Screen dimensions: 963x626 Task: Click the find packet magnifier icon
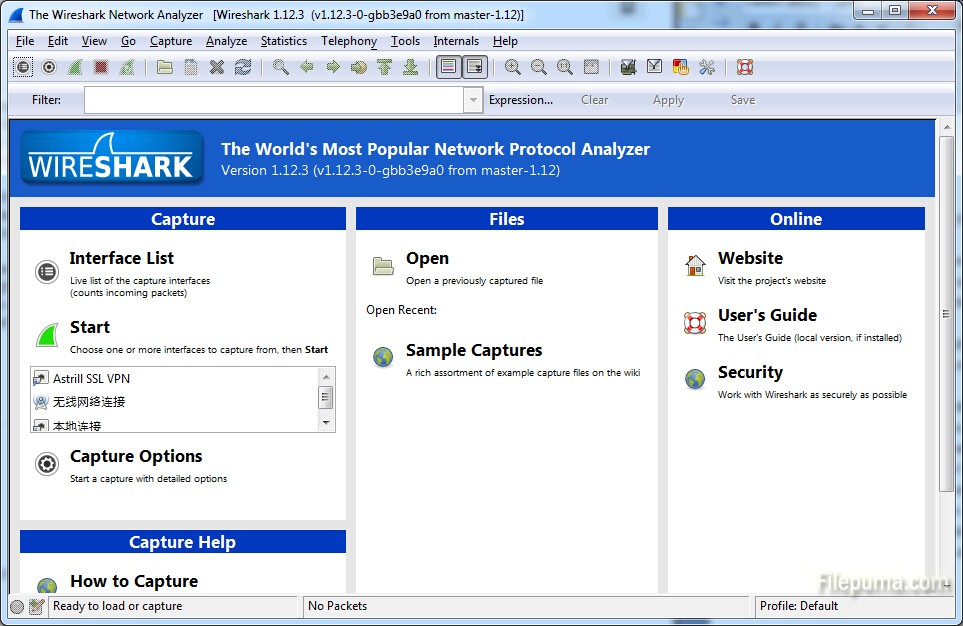pyautogui.click(x=281, y=67)
